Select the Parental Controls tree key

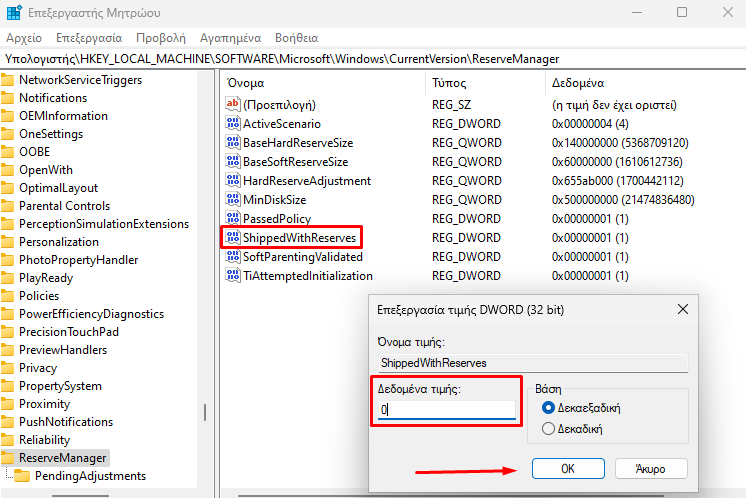point(64,206)
